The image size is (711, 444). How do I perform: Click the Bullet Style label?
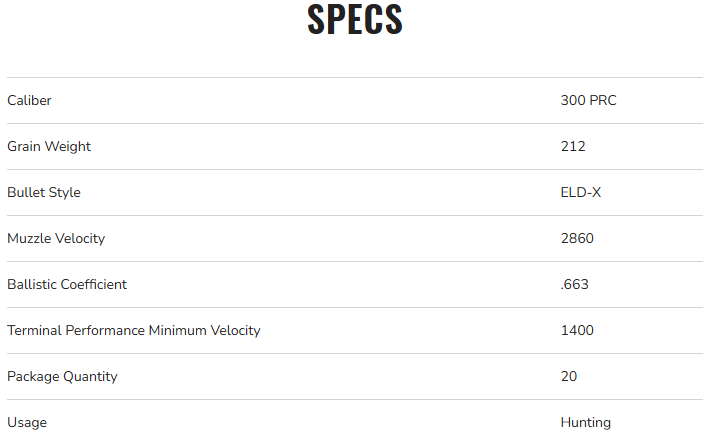[44, 192]
